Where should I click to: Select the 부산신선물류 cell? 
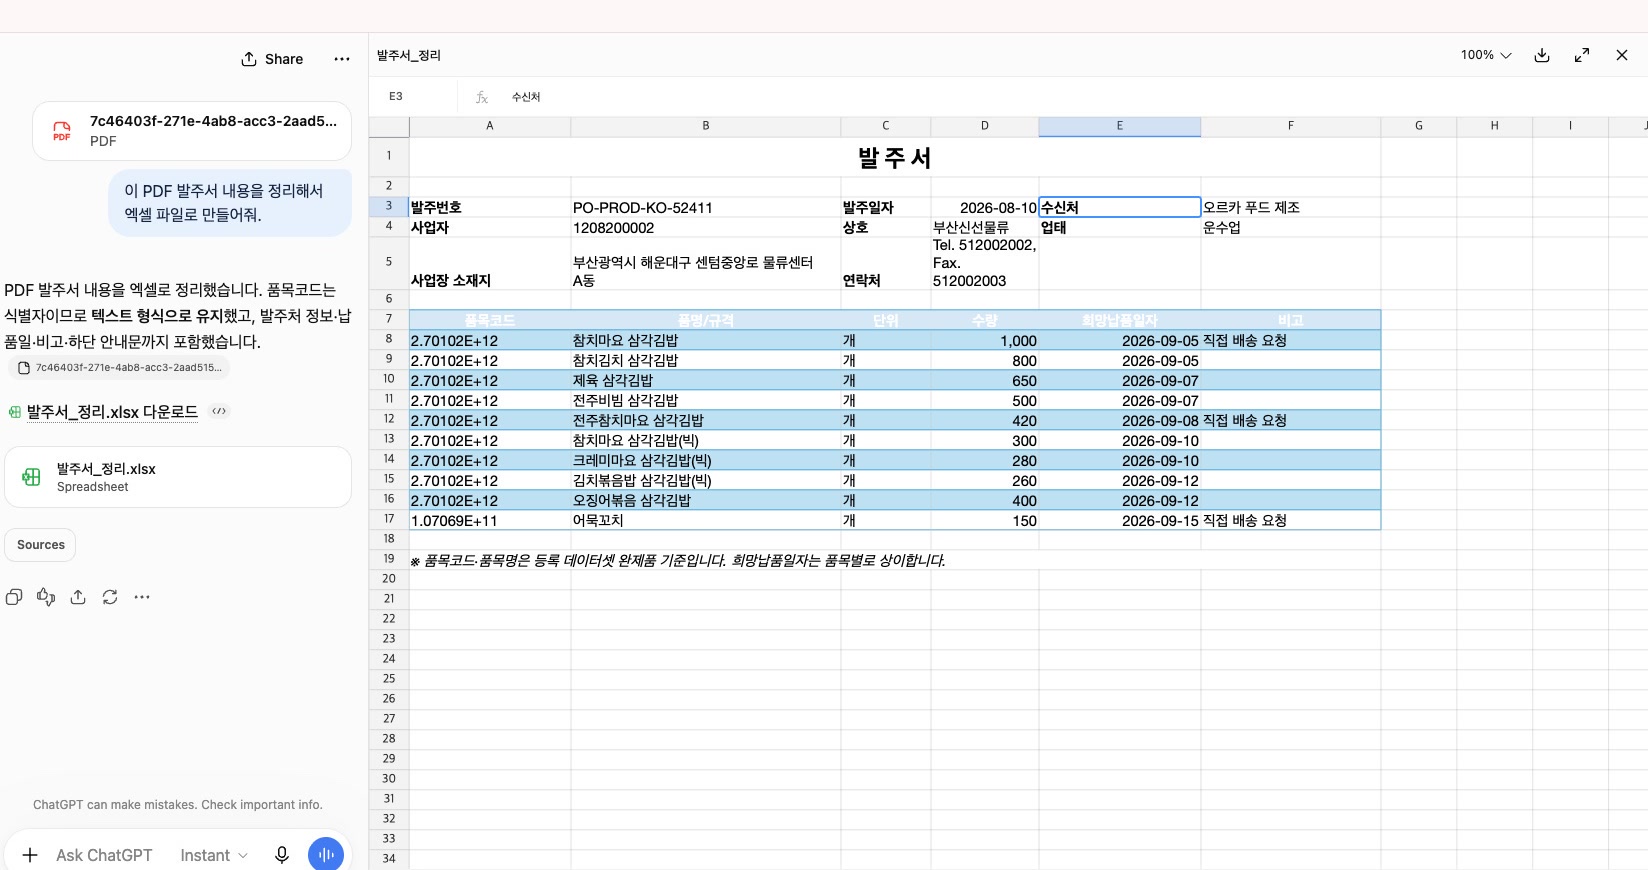click(x=985, y=227)
